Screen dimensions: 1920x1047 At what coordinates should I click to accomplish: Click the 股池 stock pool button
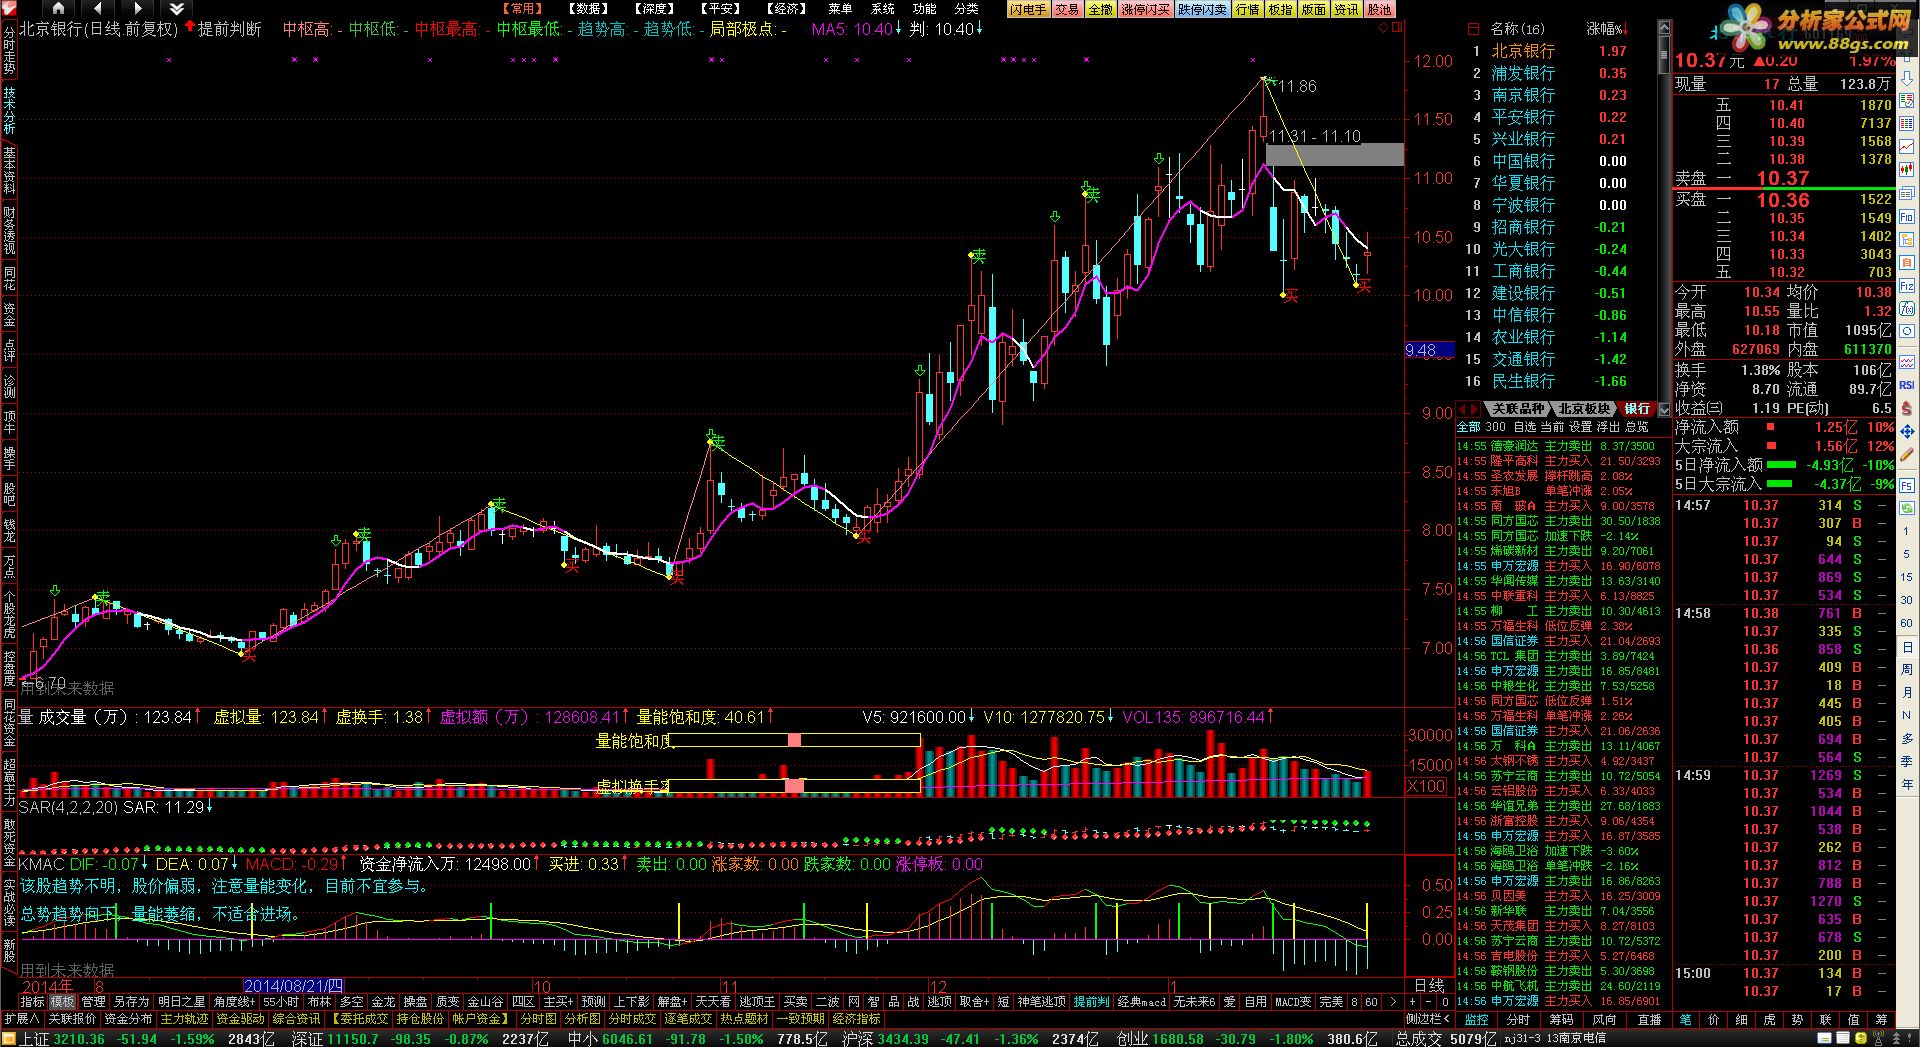[x=1379, y=9]
